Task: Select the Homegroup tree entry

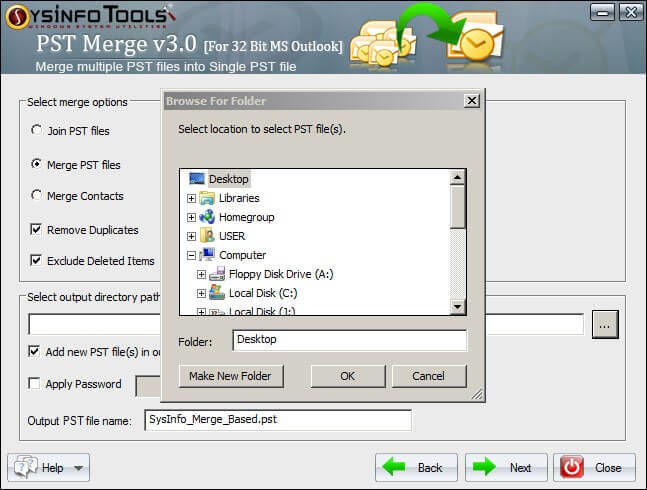Action: pyautogui.click(x=246, y=217)
